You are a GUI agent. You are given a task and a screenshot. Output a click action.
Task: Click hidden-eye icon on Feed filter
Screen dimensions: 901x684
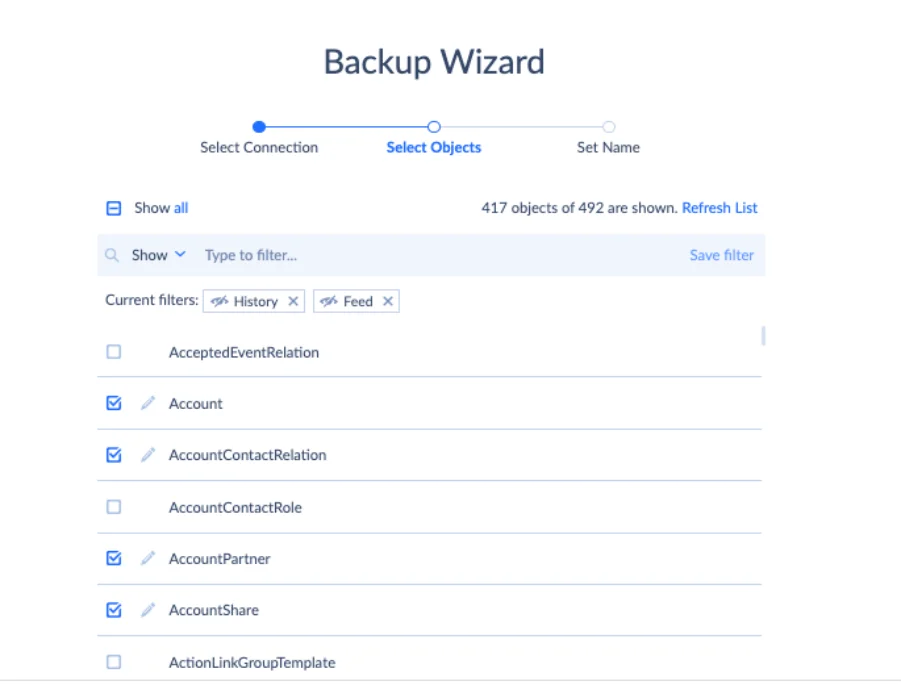tap(329, 301)
